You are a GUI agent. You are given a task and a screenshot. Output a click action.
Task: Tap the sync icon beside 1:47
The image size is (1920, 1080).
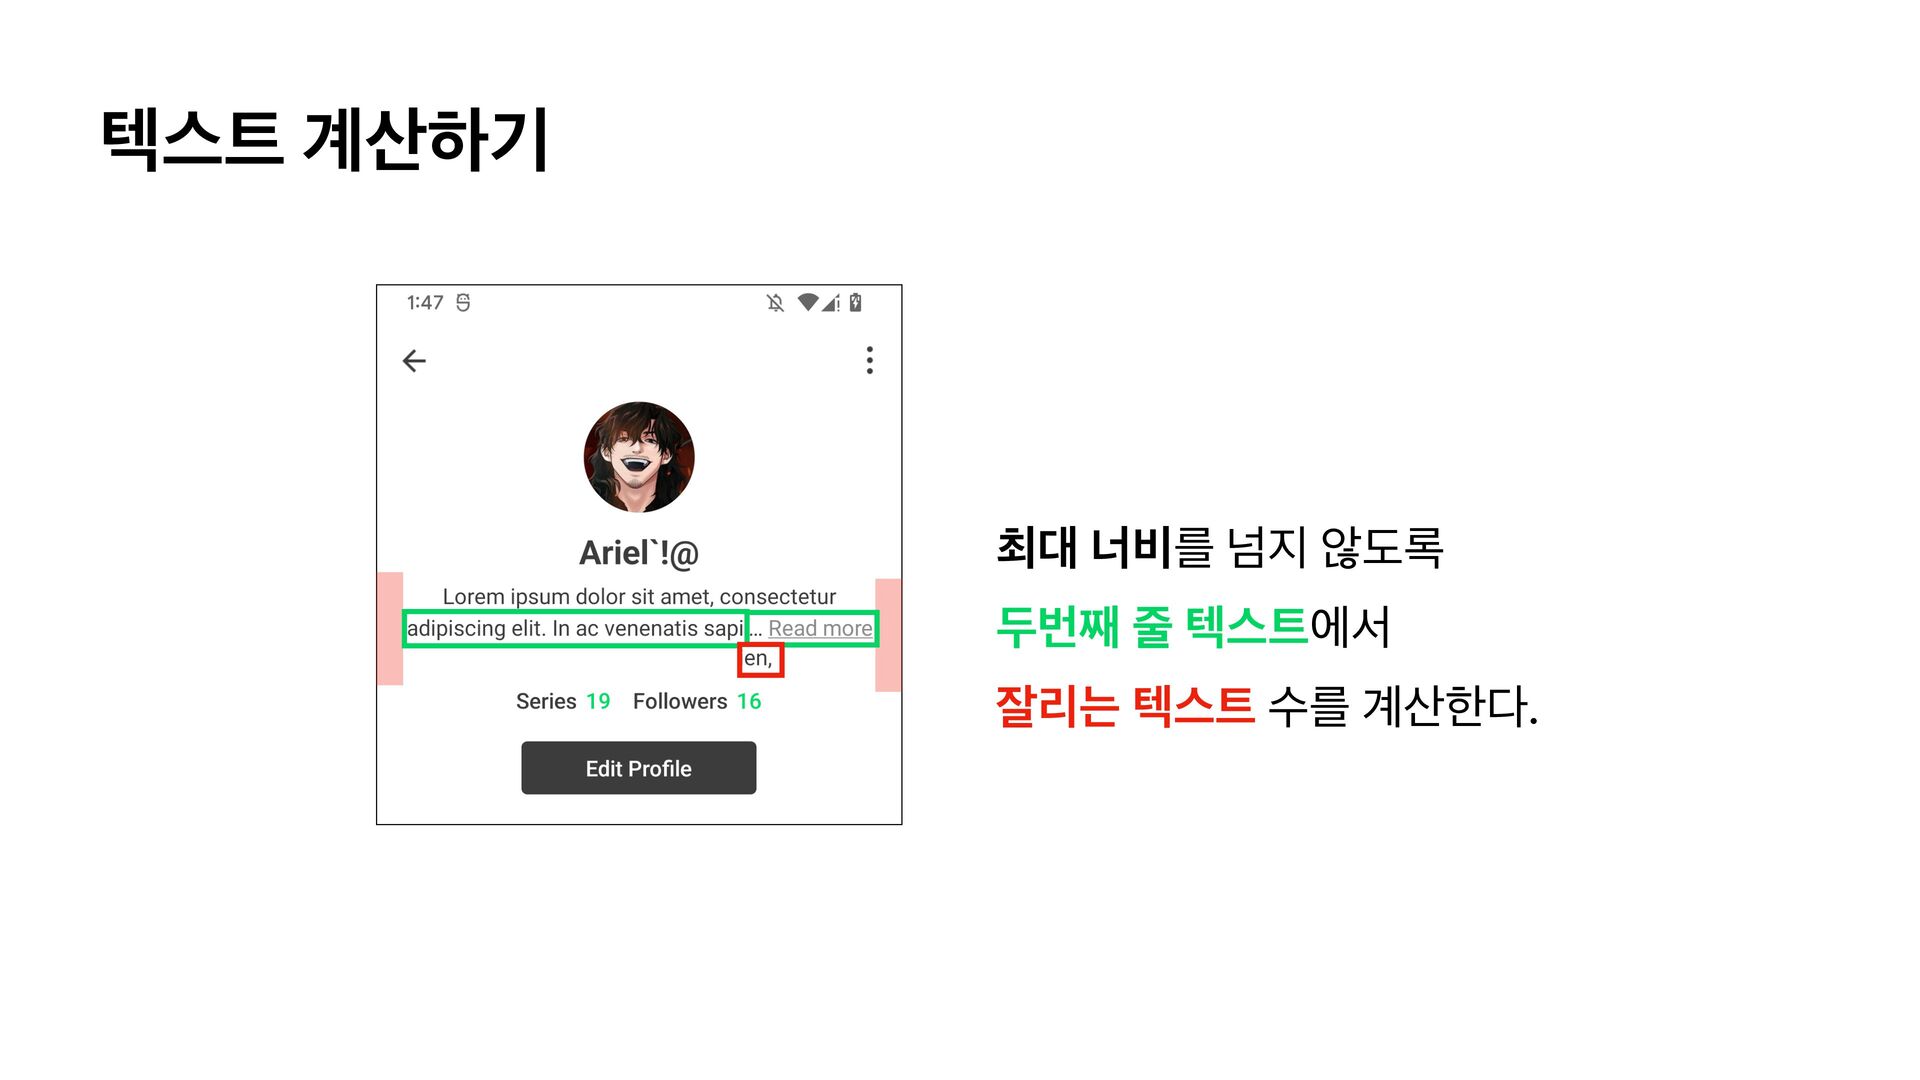463,303
